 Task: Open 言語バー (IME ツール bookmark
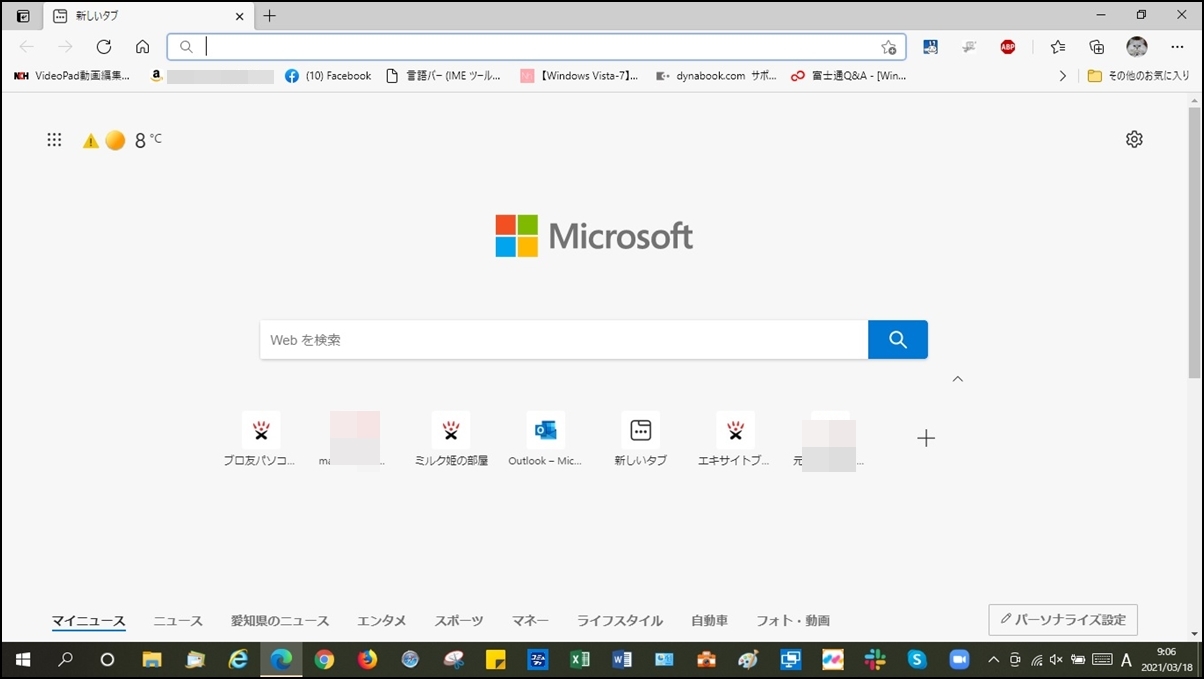click(x=442, y=76)
